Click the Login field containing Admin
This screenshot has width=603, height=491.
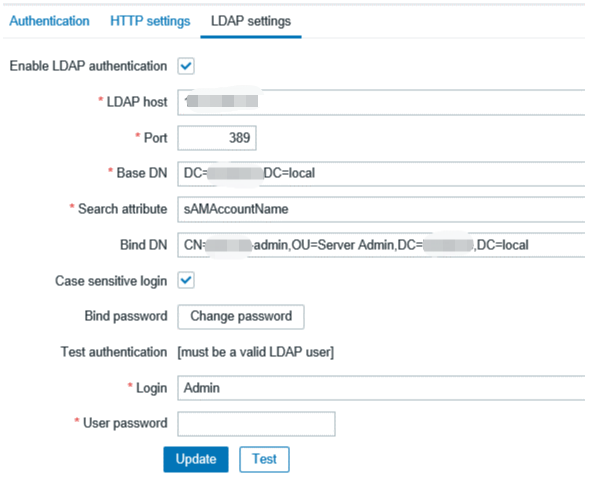[380, 388]
